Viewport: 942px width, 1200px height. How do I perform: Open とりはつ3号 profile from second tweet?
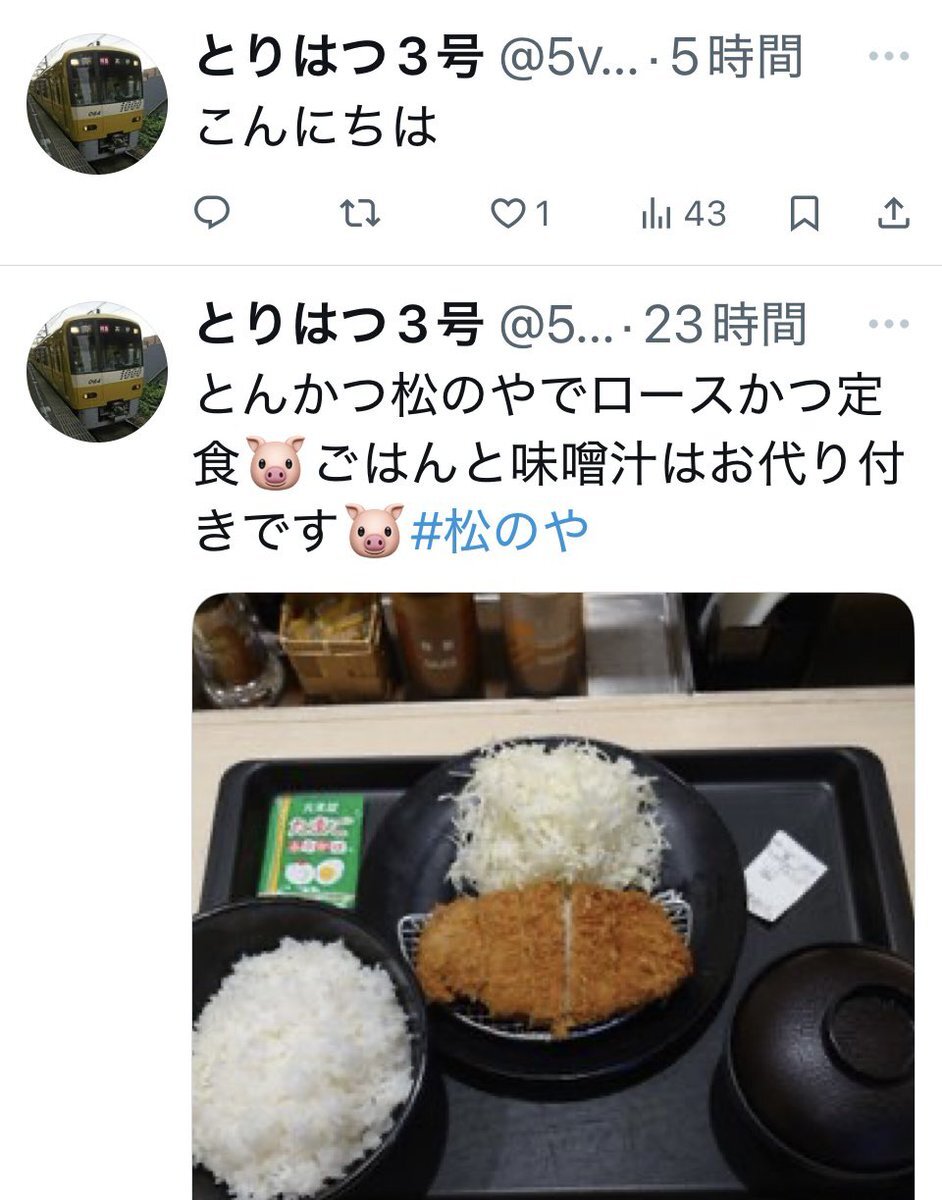338,325
